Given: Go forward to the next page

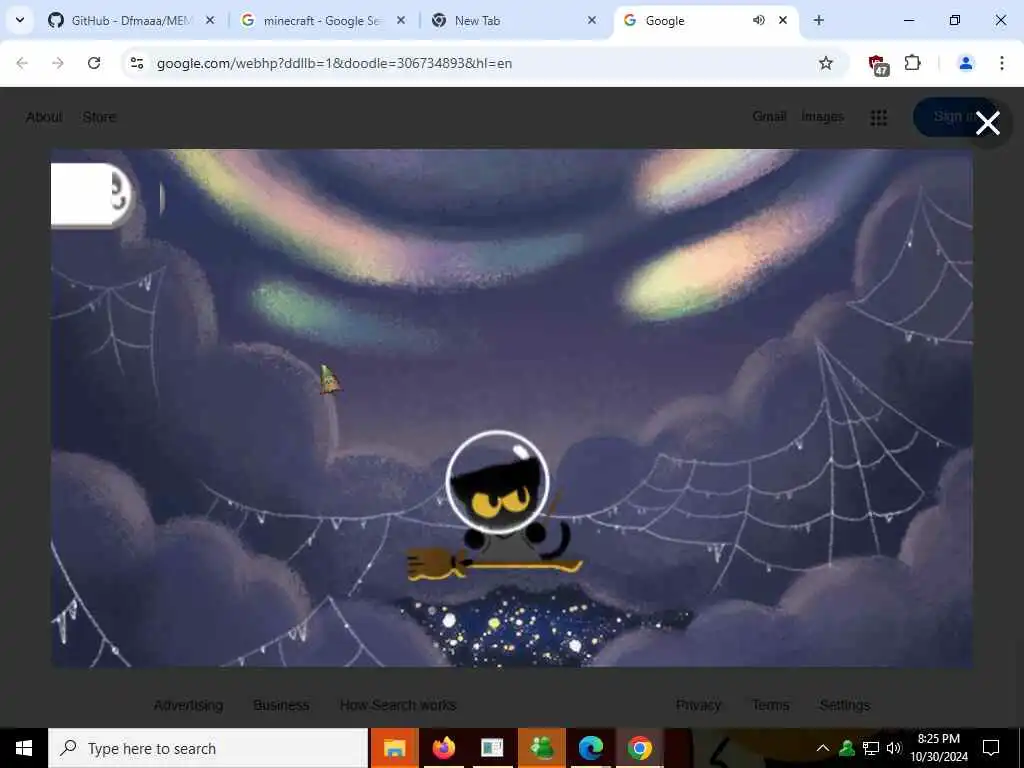Looking at the screenshot, I should point(58,63).
